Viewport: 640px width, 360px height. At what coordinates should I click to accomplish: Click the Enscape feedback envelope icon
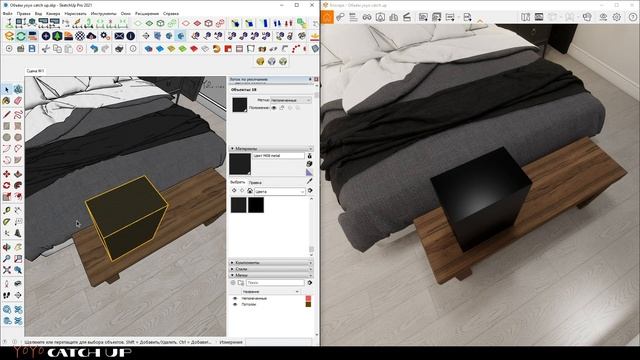[119, 36]
